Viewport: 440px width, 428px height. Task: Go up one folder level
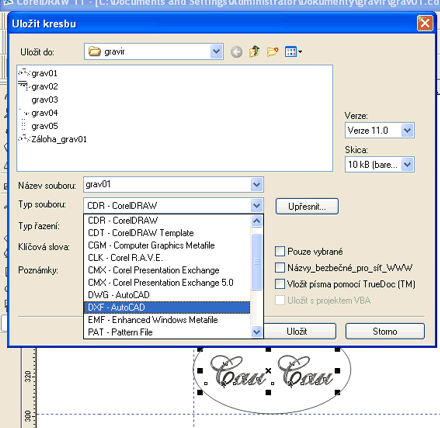pyautogui.click(x=255, y=52)
